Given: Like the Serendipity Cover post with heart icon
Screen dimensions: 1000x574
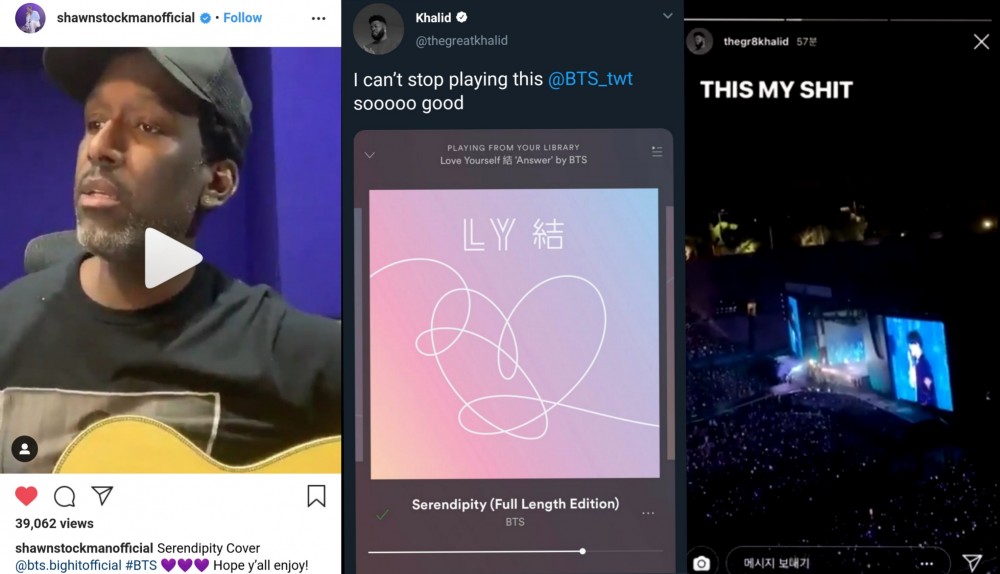Looking at the screenshot, I should (26, 496).
